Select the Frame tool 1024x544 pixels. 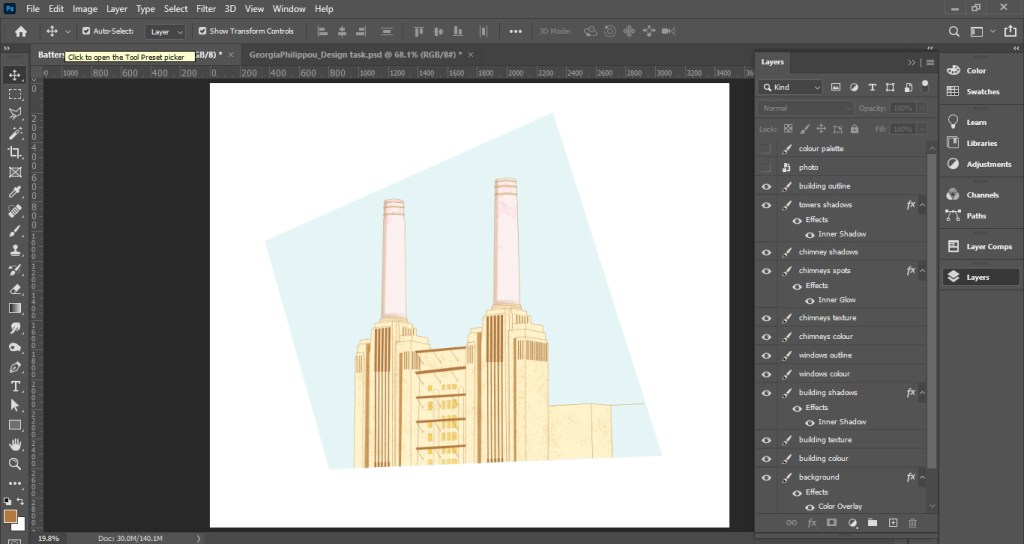15,172
